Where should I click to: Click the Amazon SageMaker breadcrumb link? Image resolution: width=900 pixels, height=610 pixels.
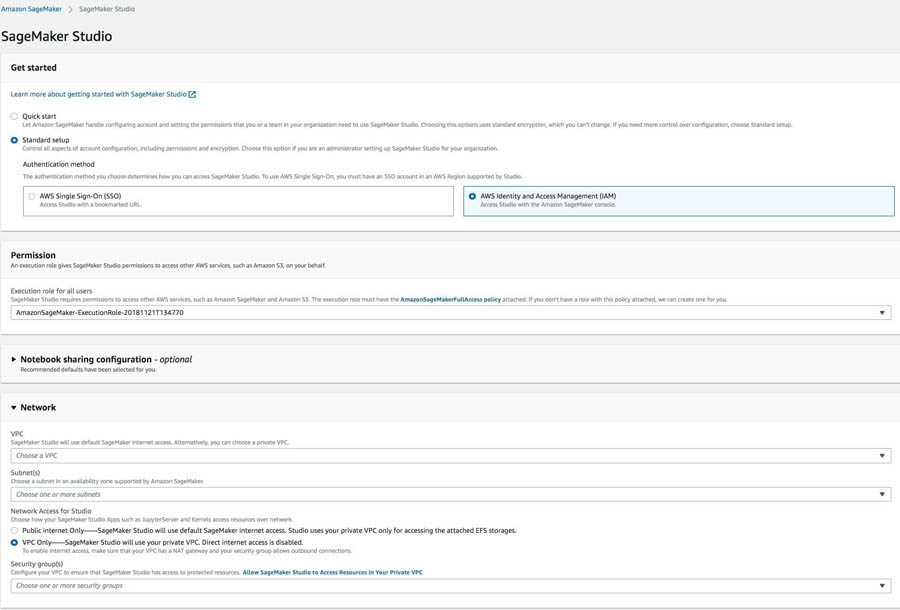tap(31, 9)
